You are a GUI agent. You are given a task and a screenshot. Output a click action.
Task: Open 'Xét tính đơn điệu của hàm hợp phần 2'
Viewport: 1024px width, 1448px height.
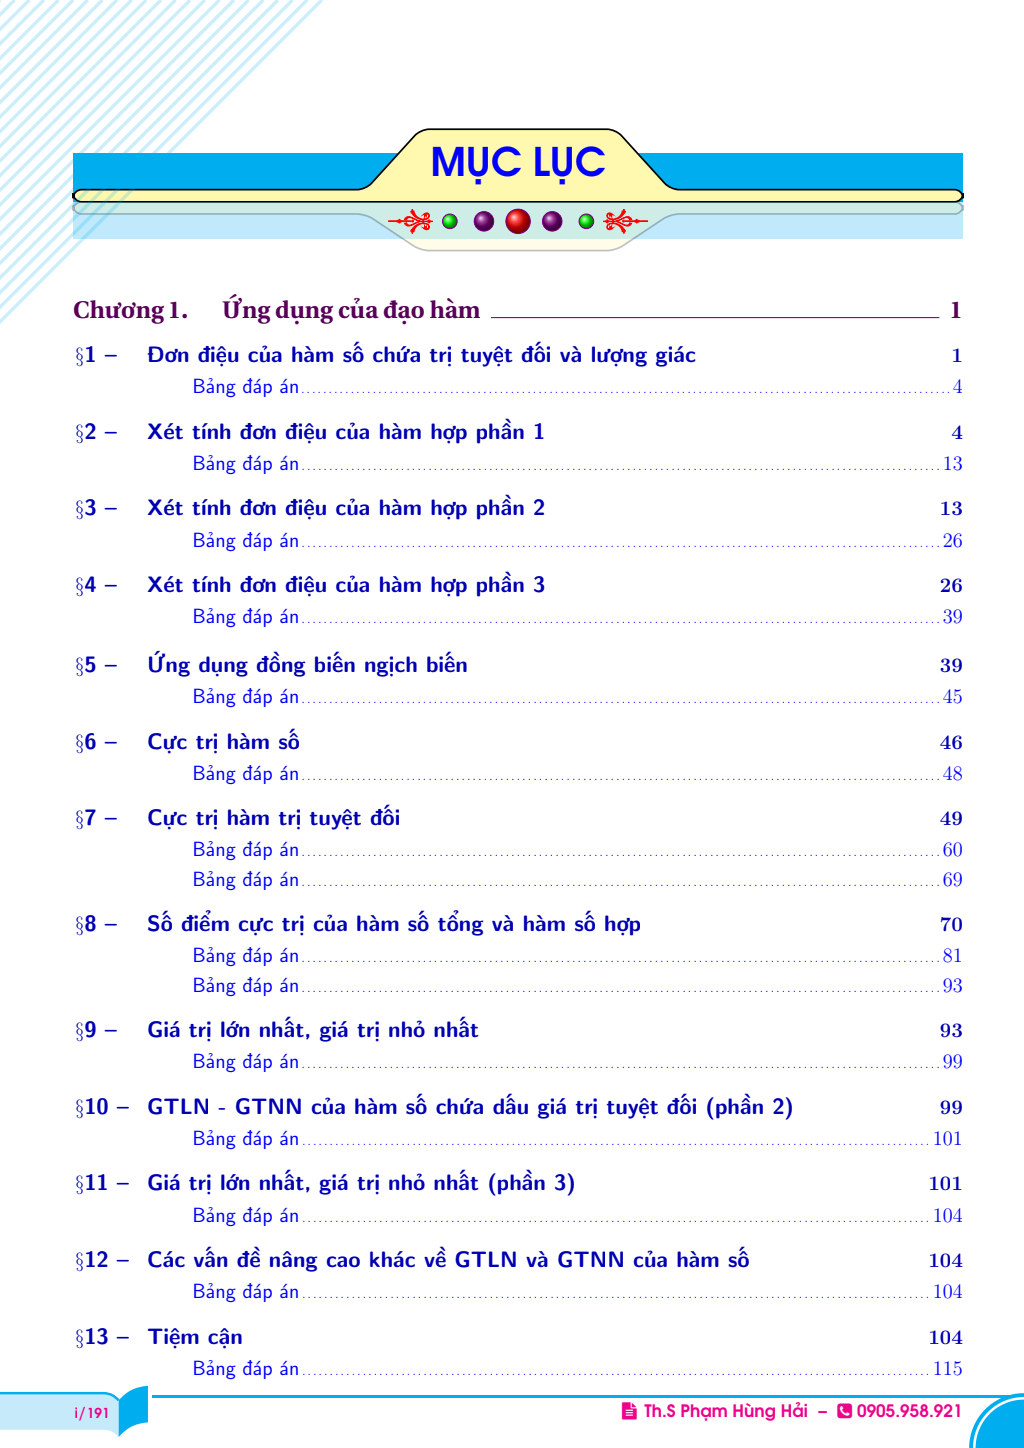point(345,508)
